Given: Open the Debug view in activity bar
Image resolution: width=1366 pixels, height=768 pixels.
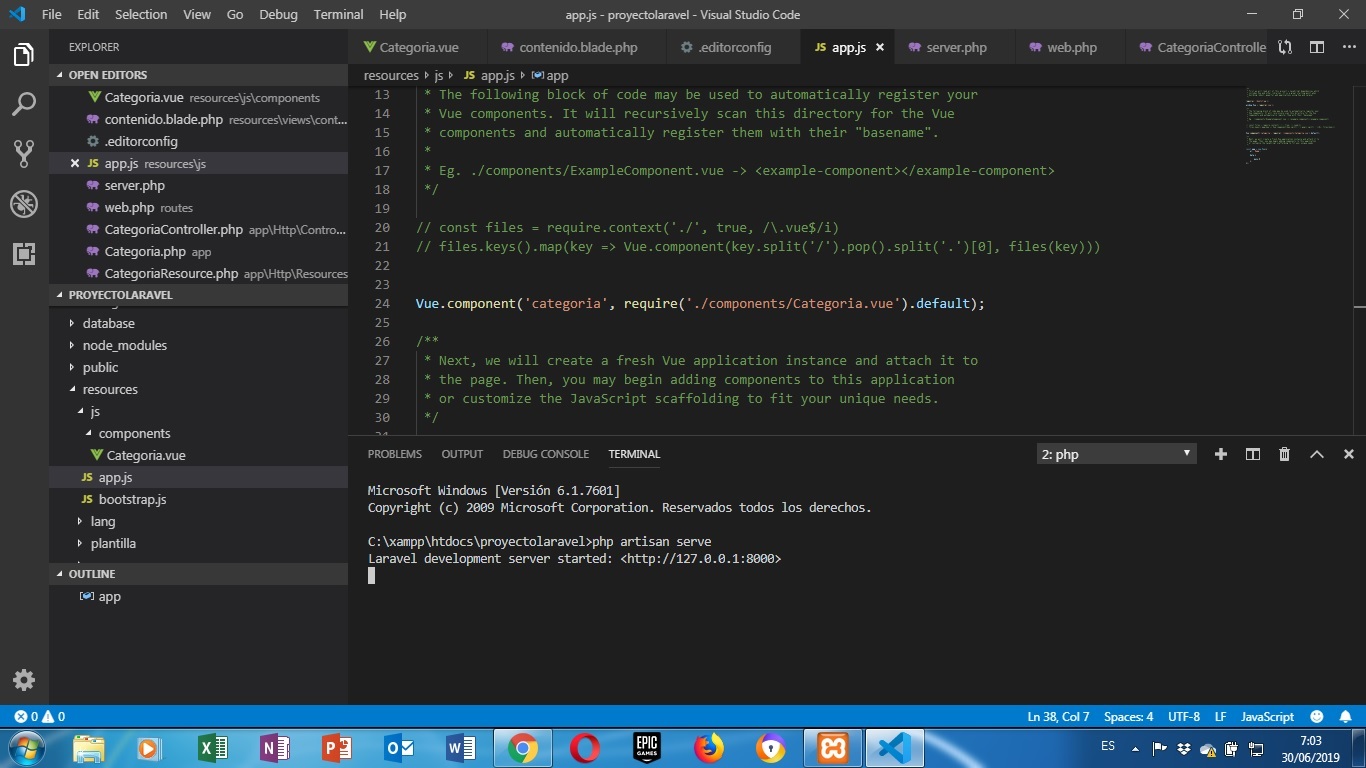Looking at the screenshot, I should 24,204.
